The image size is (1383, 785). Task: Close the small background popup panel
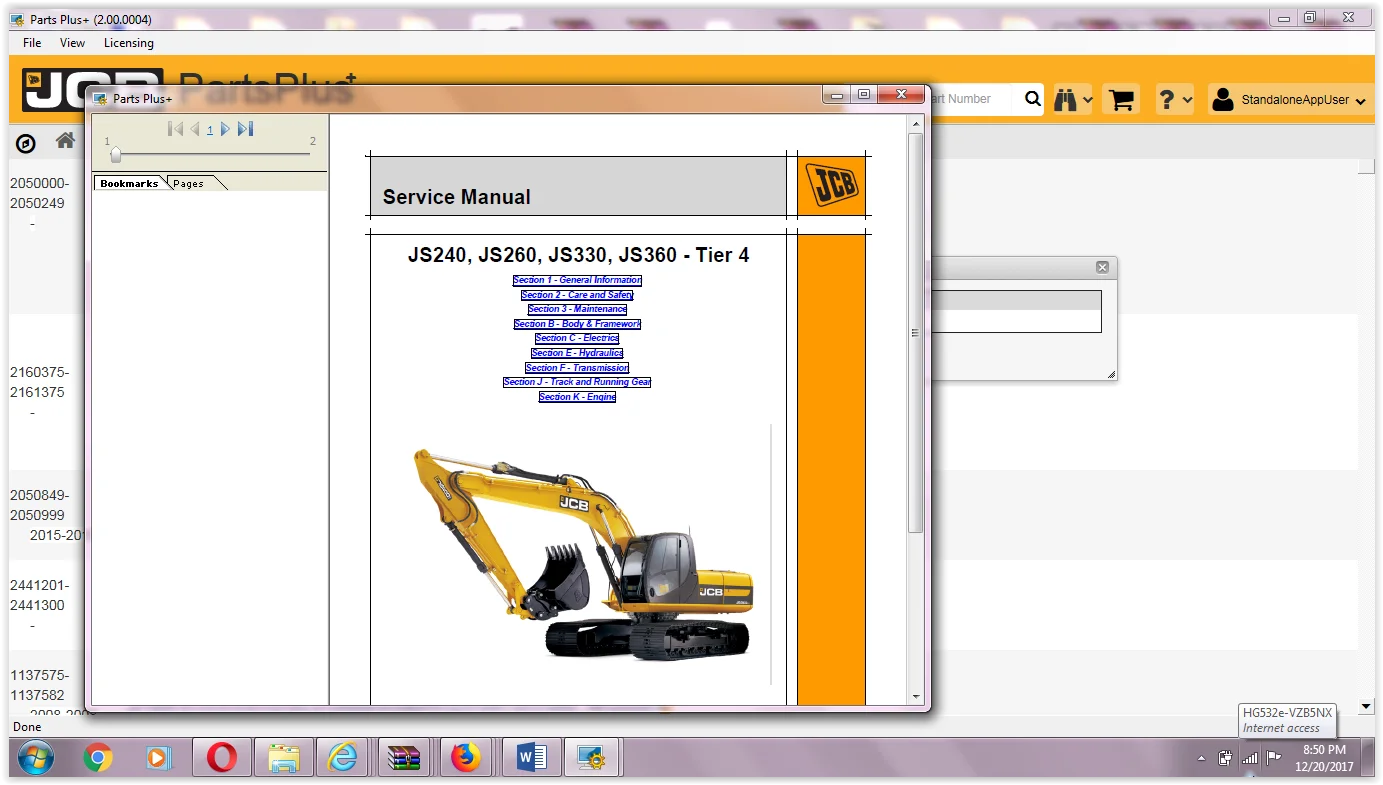point(1102,267)
